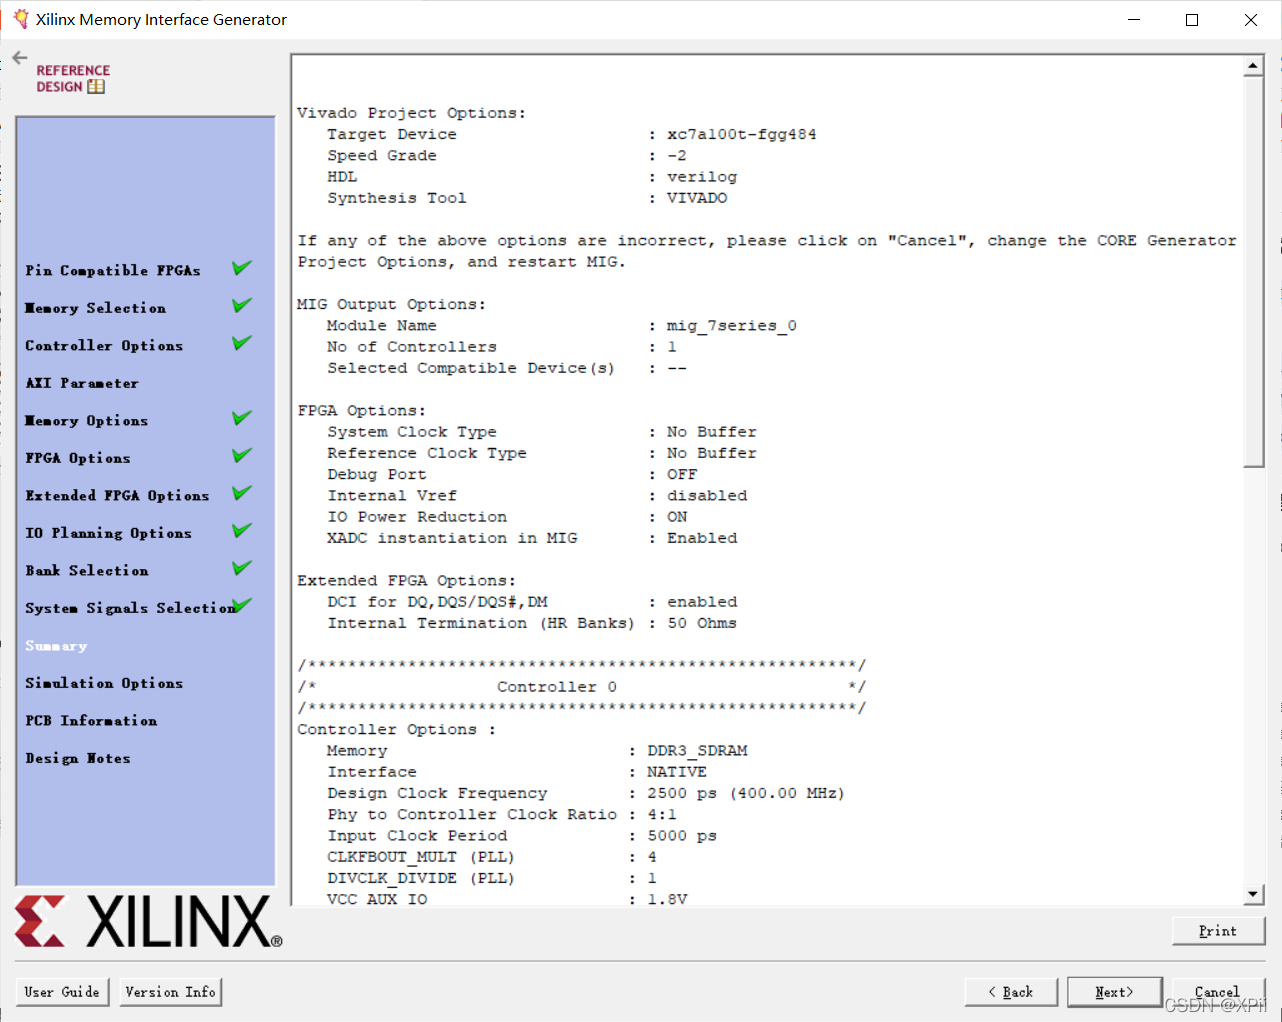Maximize the Memory Interface Generator window
The width and height of the screenshot is (1282, 1022).
pyautogui.click(x=1192, y=20)
